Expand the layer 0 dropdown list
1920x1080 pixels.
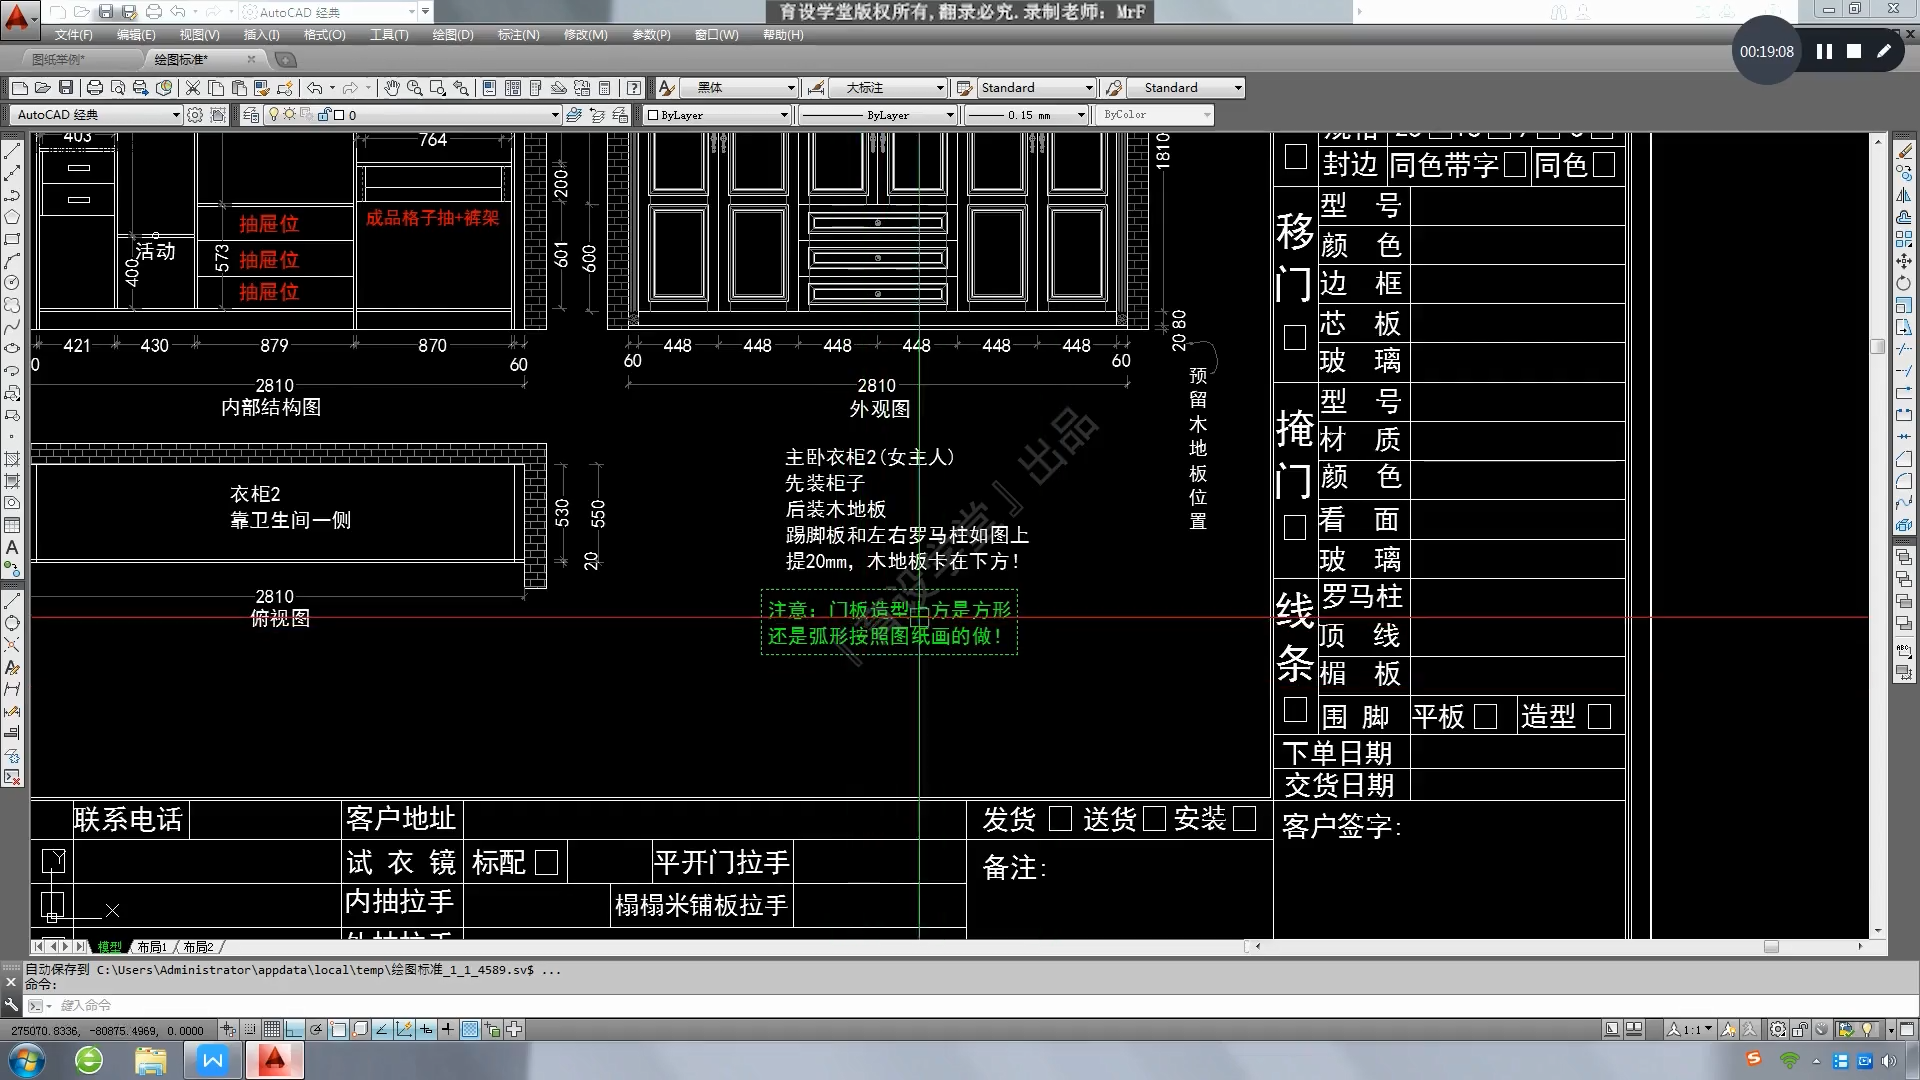(412, 115)
